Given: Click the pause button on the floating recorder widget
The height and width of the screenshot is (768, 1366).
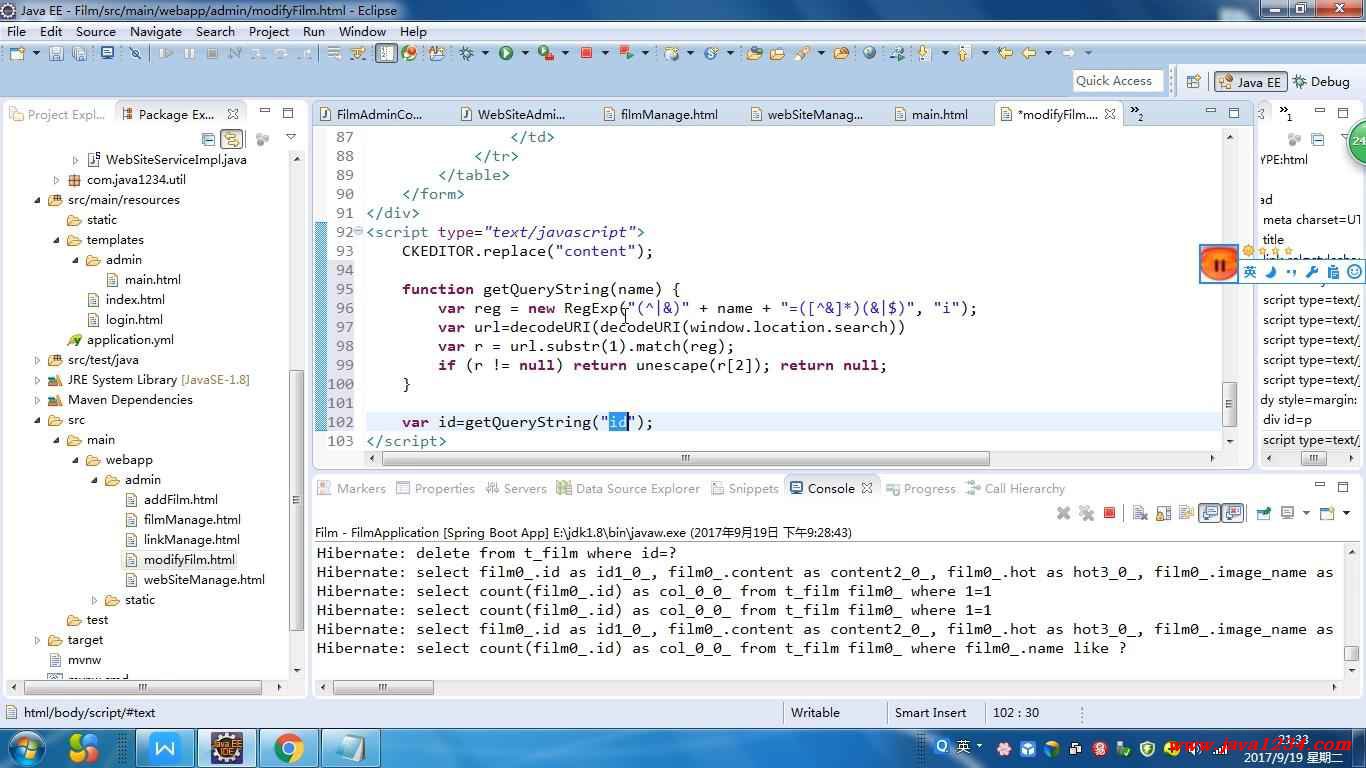Looking at the screenshot, I should [1219, 265].
